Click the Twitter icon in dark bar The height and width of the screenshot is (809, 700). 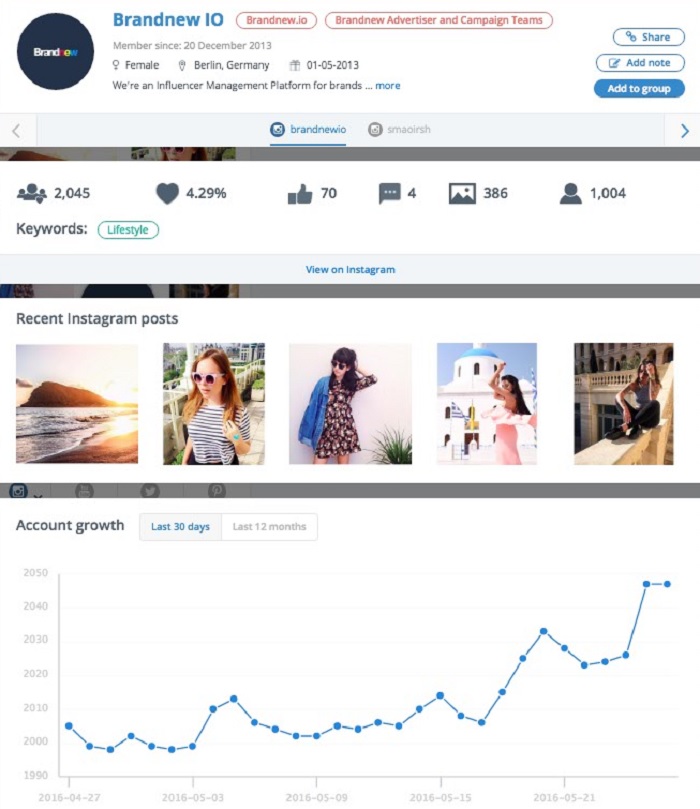point(150,491)
